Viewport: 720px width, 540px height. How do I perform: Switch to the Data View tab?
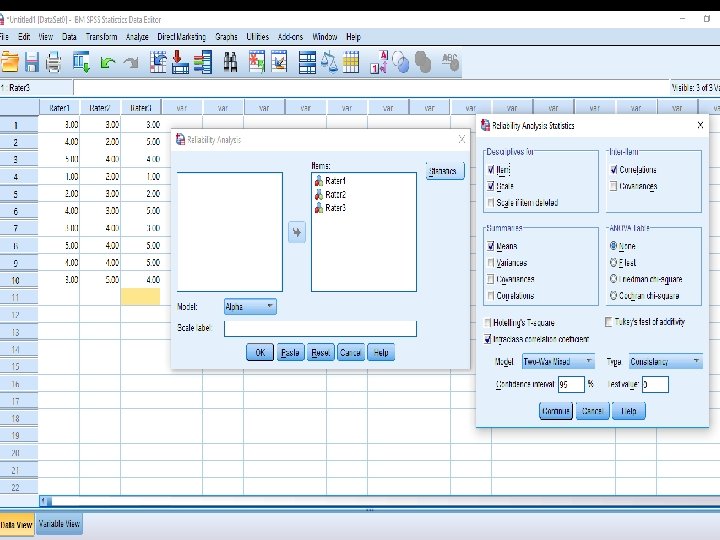(x=17, y=524)
